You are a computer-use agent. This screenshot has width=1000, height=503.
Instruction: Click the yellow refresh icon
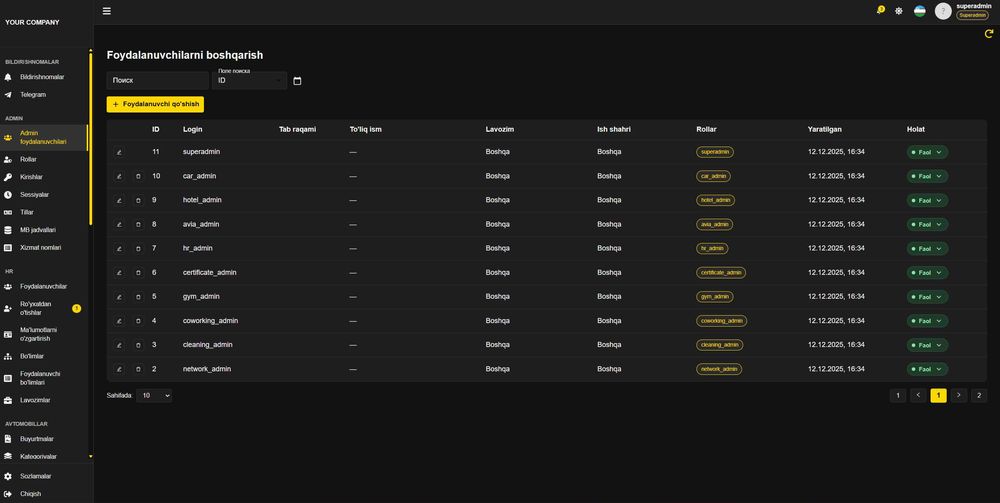click(989, 34)
